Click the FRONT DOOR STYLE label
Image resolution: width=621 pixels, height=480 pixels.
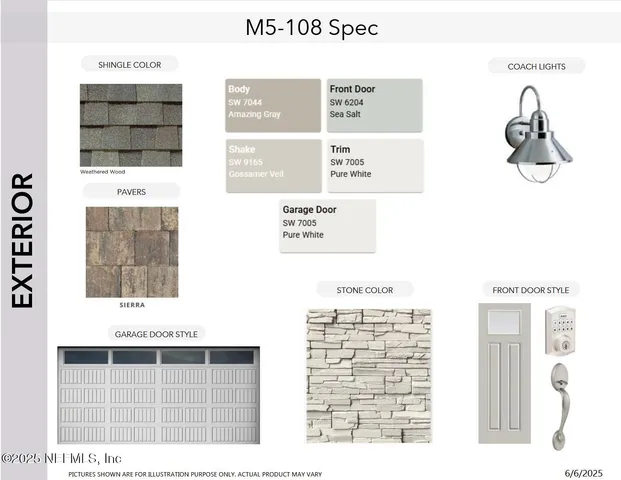click(530, 290)
